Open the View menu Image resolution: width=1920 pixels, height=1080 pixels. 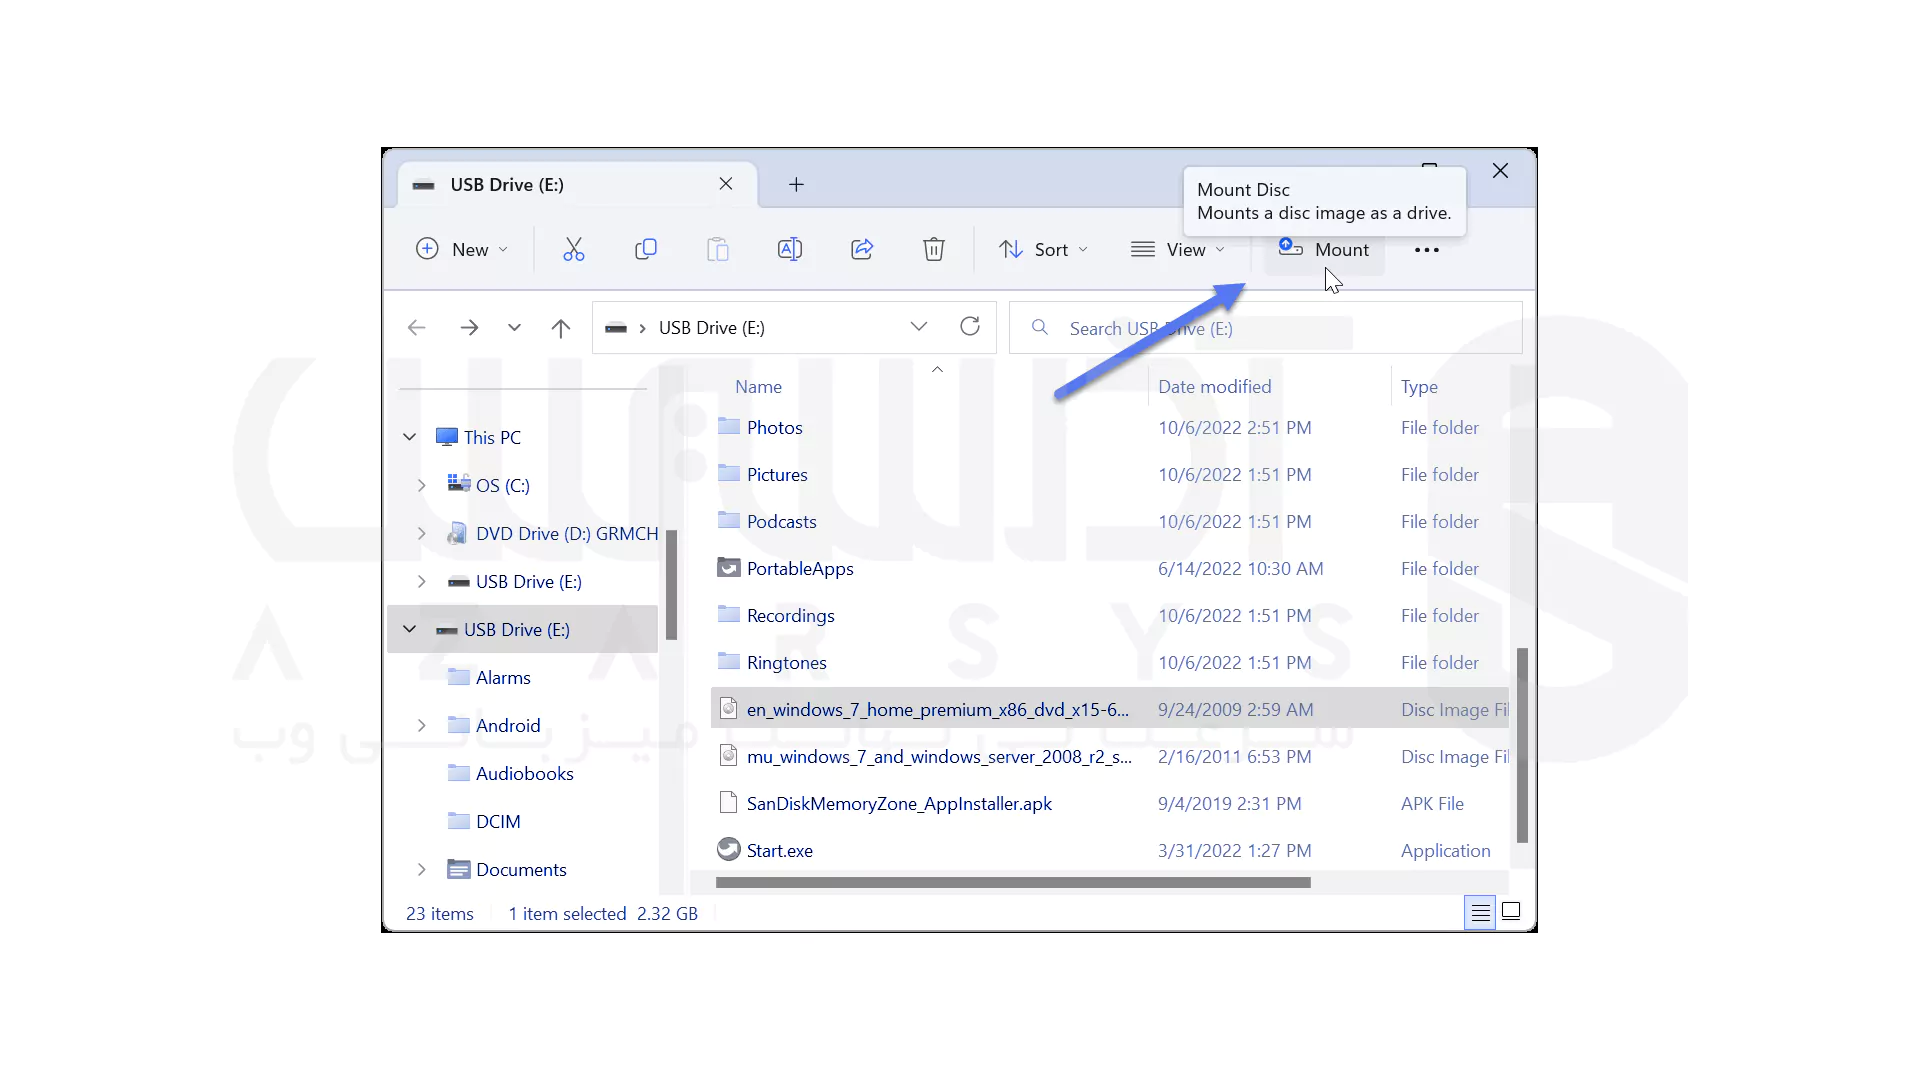[x=1177, y=250]
